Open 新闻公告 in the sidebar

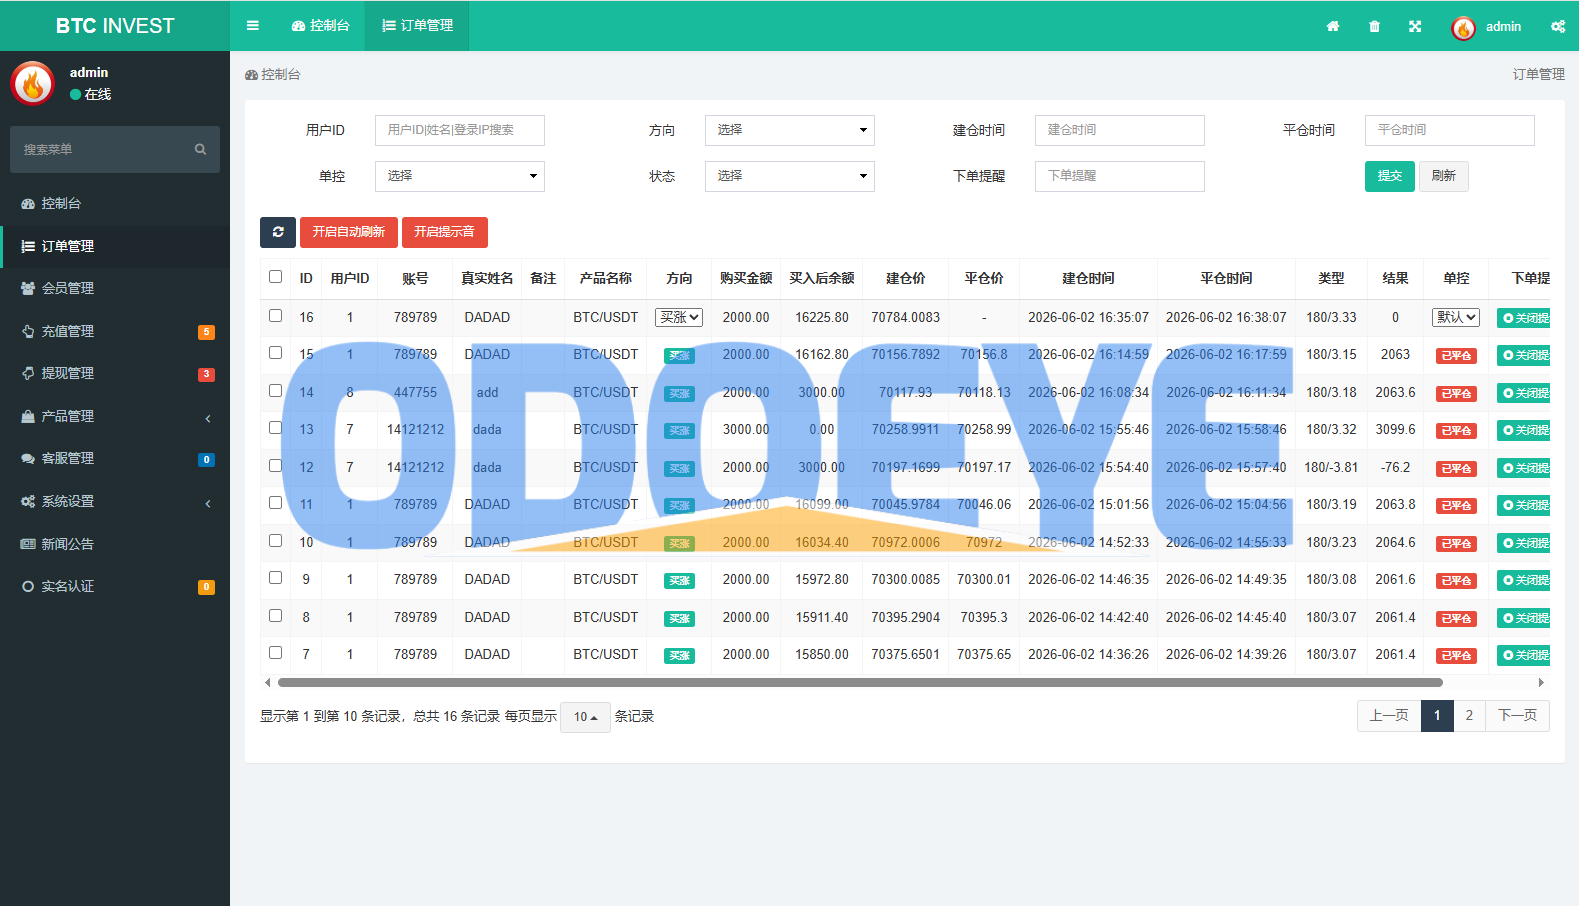[115, 544]
